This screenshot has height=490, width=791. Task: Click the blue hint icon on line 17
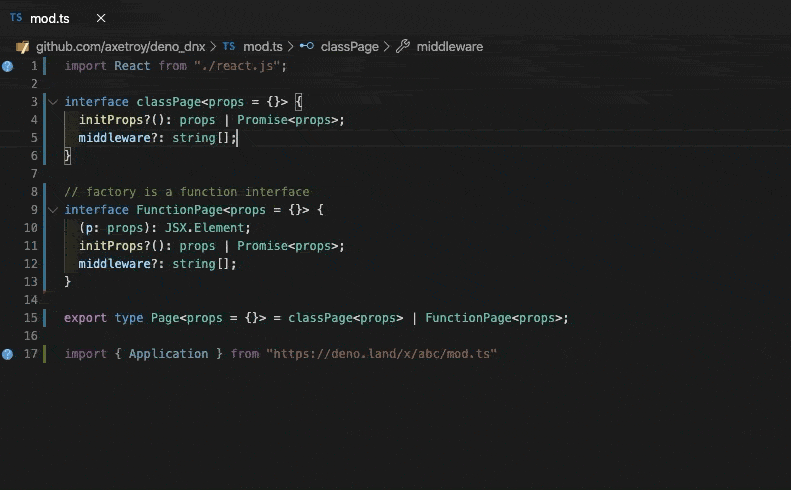(x=8, y=354)
